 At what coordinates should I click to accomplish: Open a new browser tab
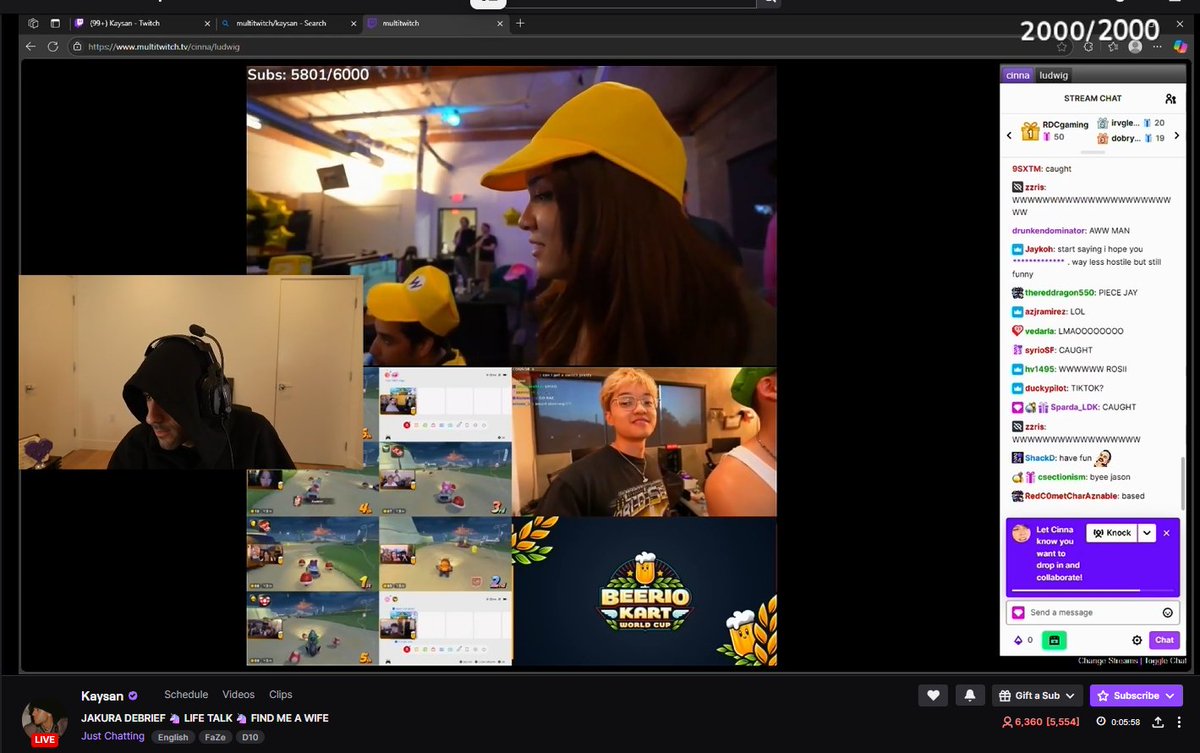(x=520, y=23)
